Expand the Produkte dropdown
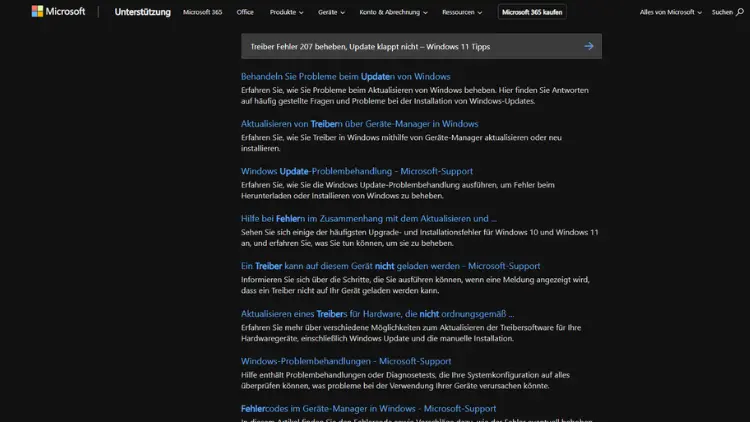 [x=286, y=12]
